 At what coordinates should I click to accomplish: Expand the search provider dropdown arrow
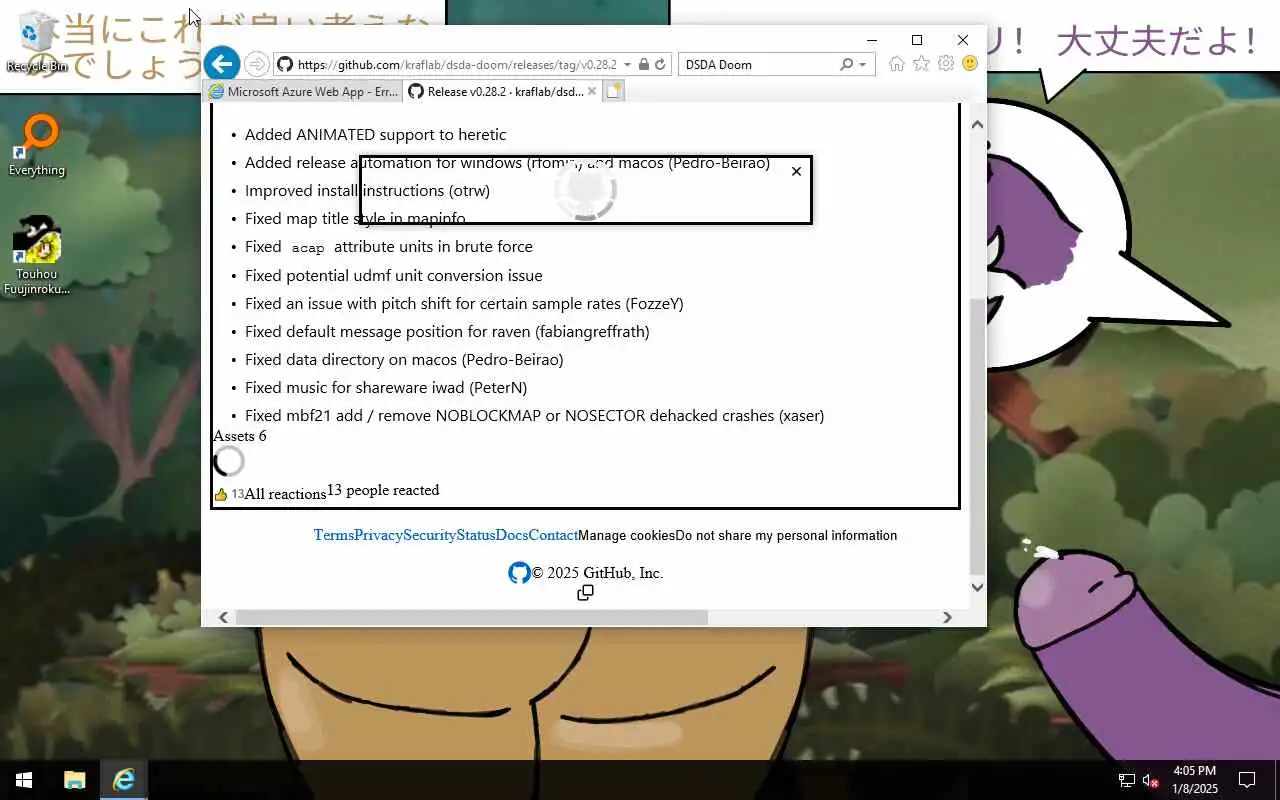864,64
